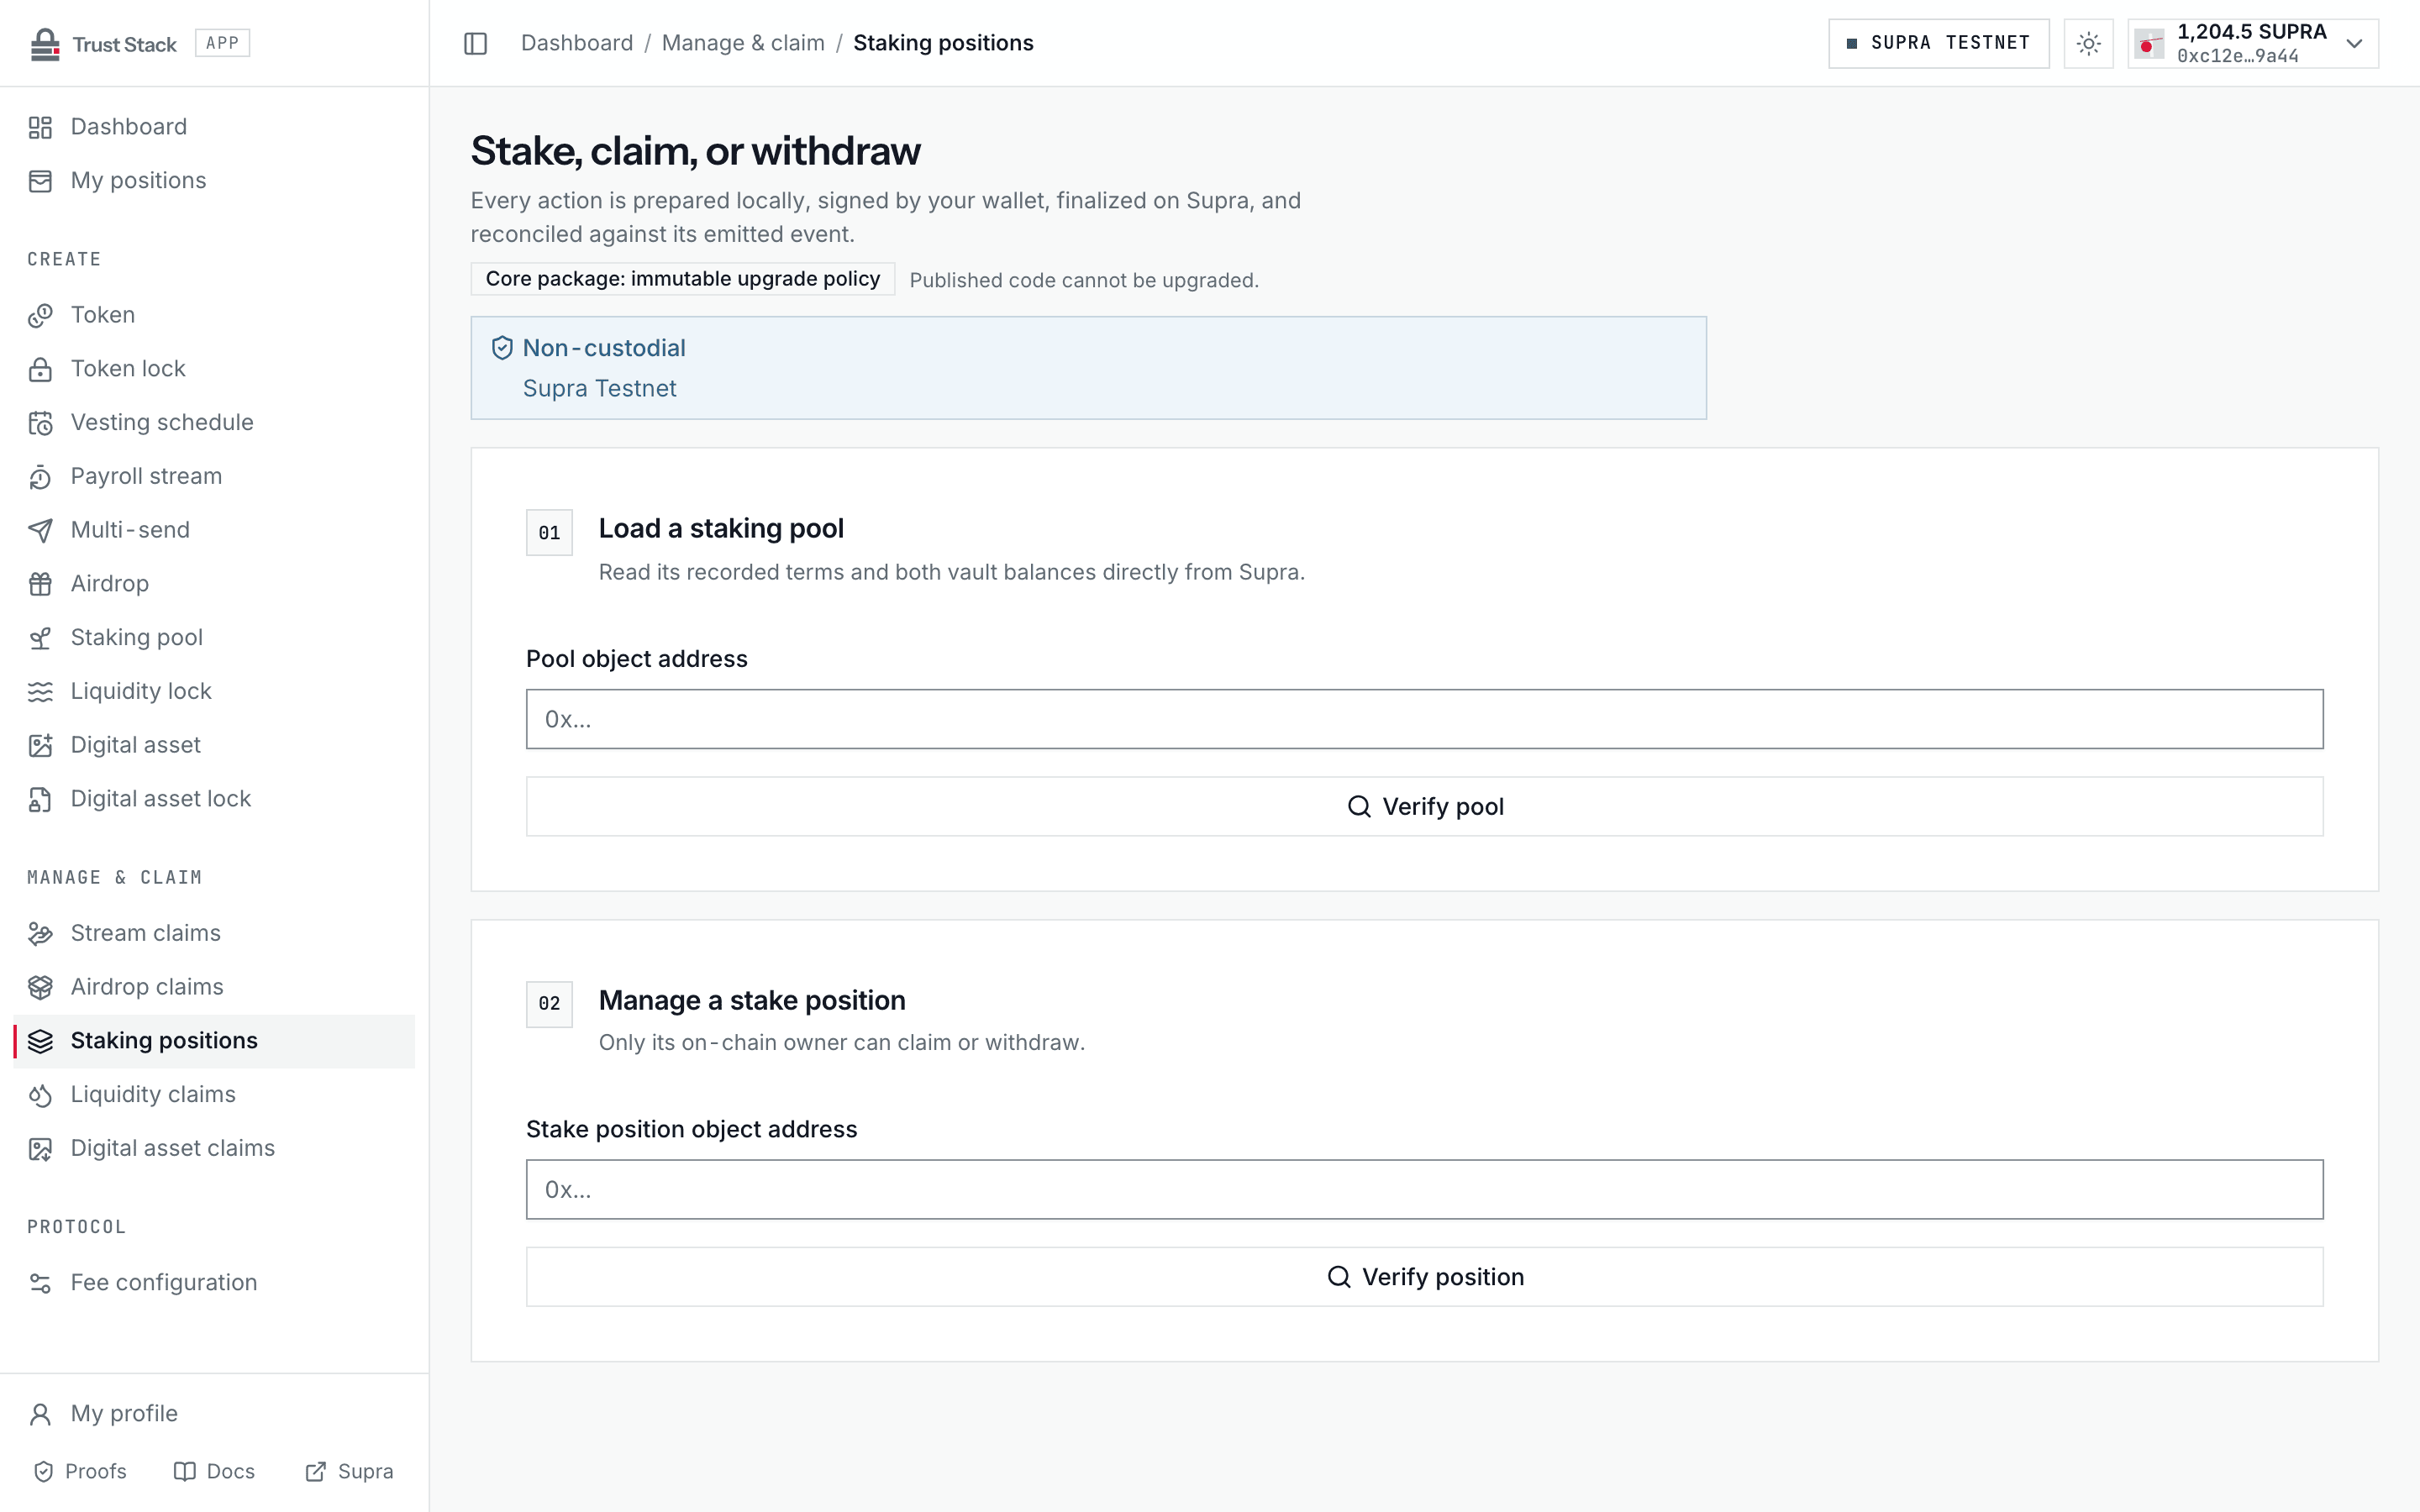Toggle the sidebar panel icon
2420x1512 pixels.
[x=475, y=43]
